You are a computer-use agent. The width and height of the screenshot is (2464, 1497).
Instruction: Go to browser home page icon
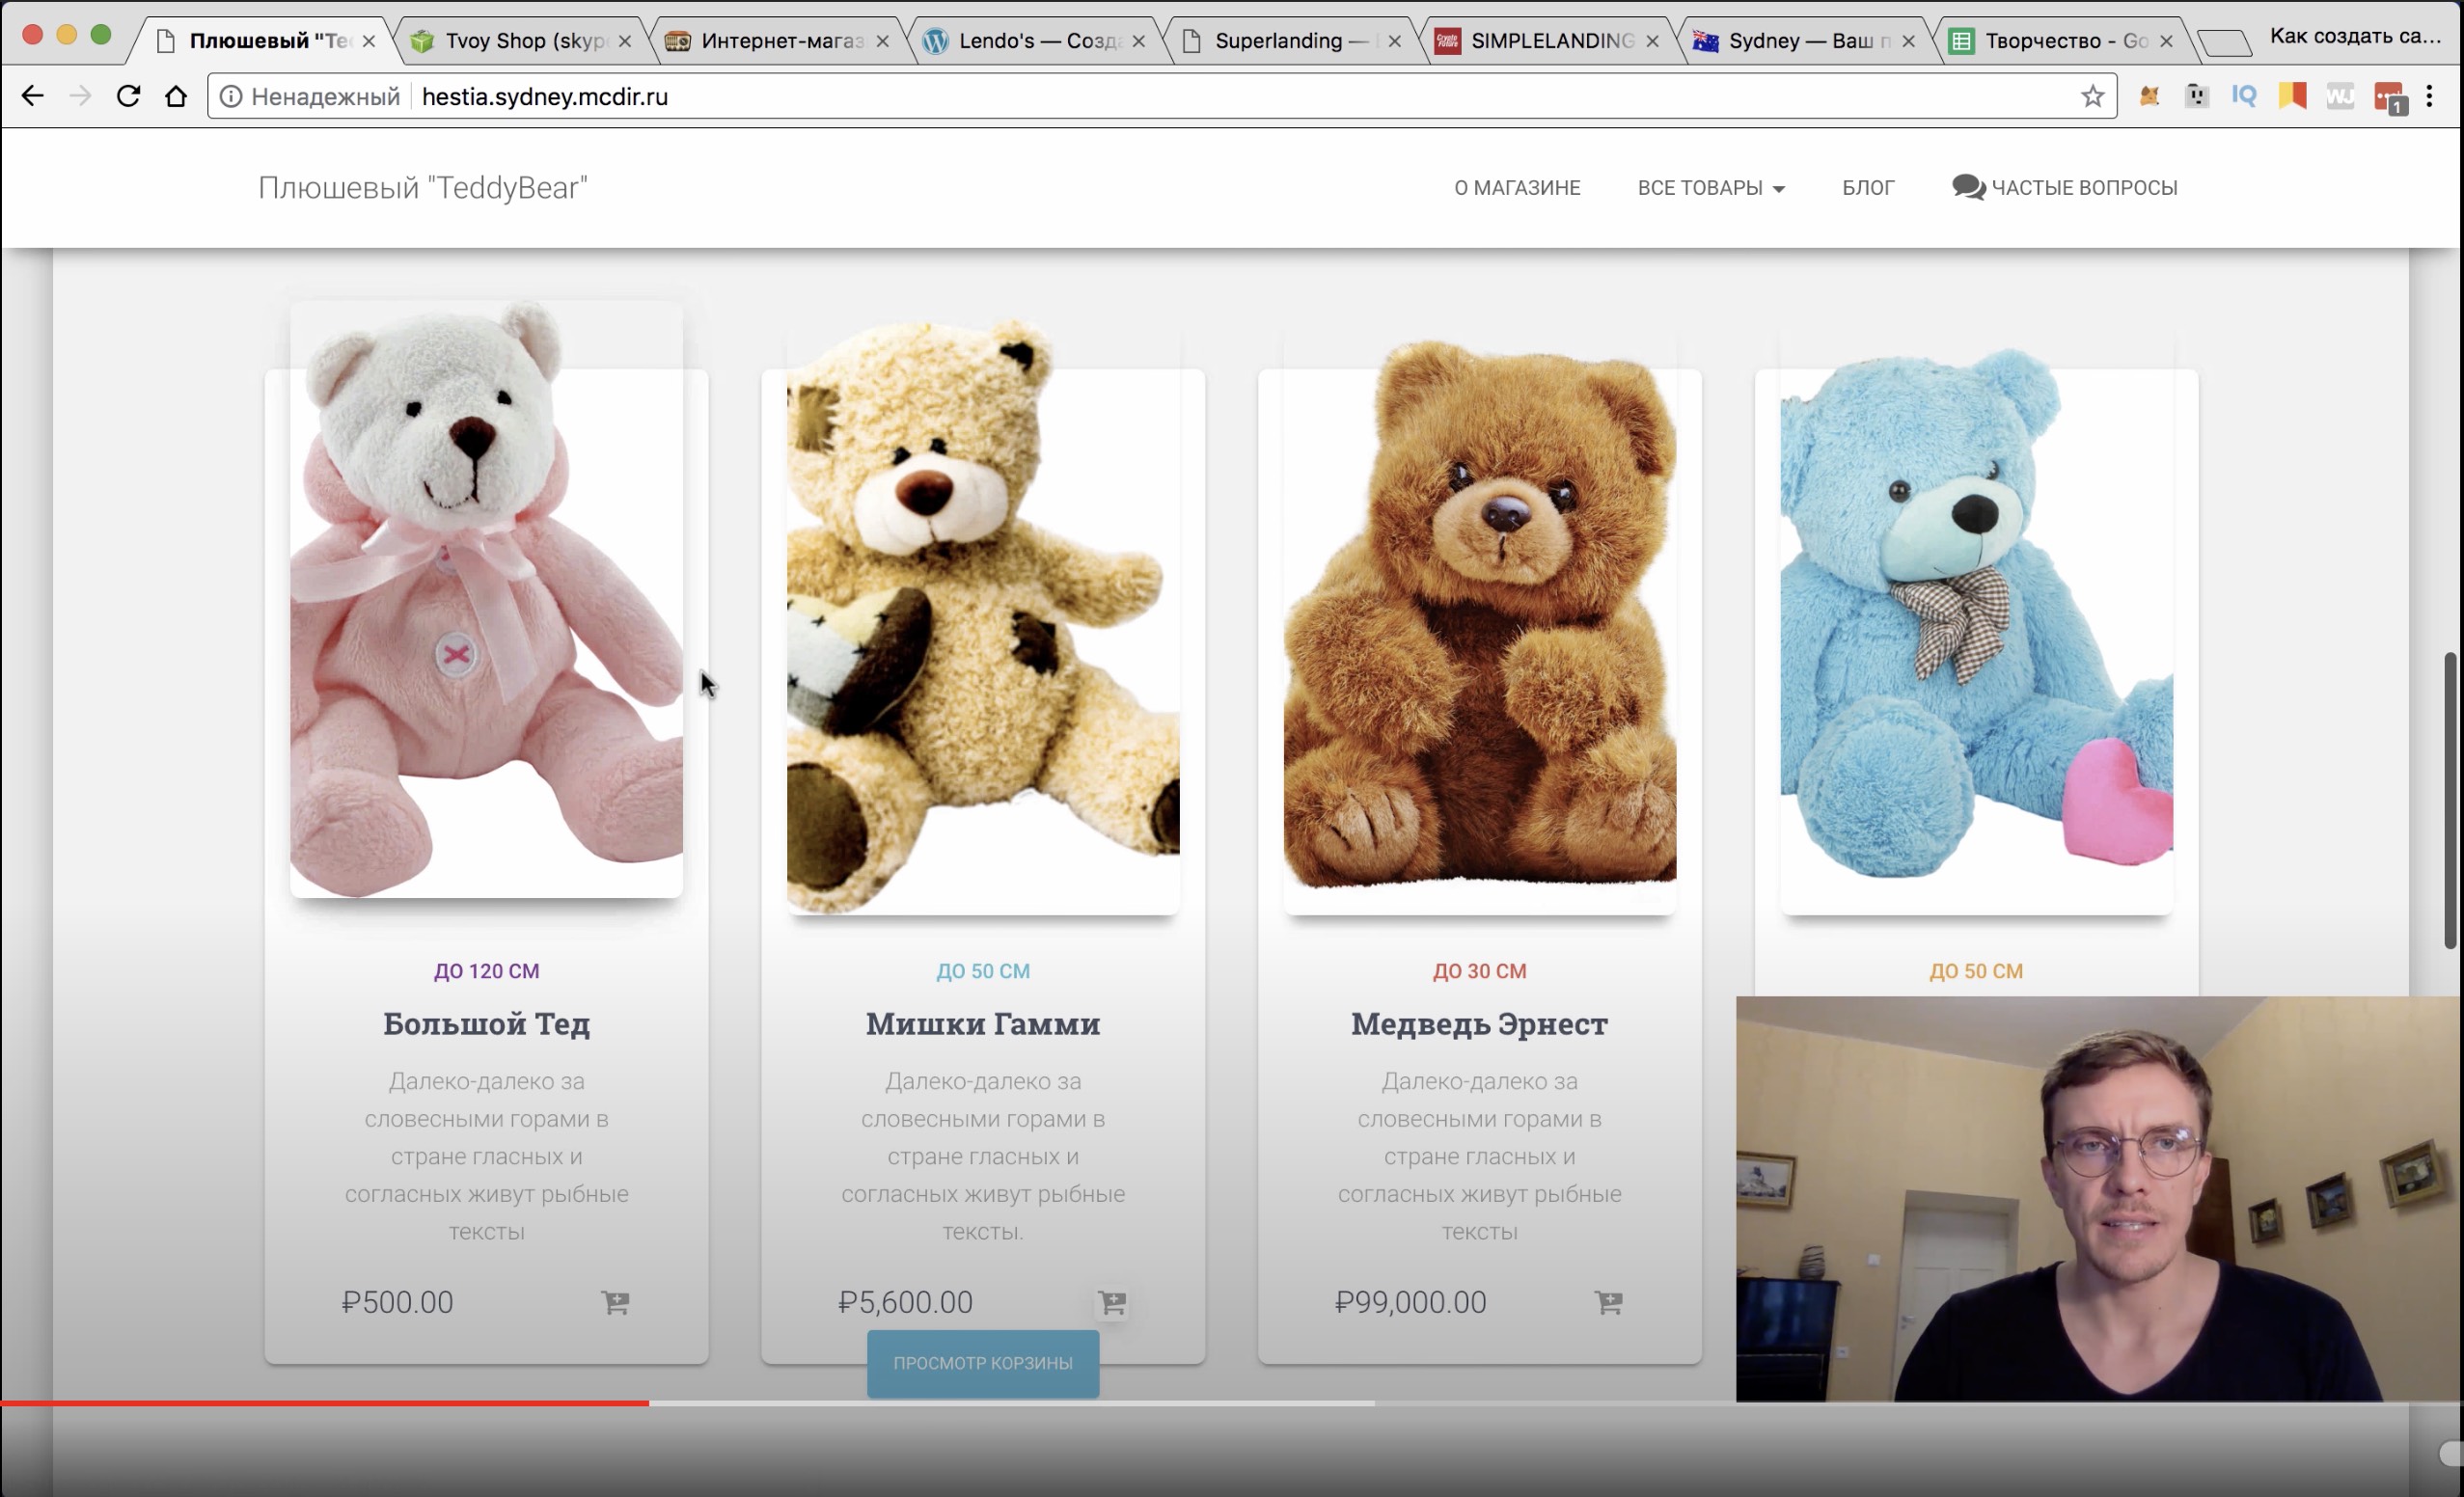176,97
